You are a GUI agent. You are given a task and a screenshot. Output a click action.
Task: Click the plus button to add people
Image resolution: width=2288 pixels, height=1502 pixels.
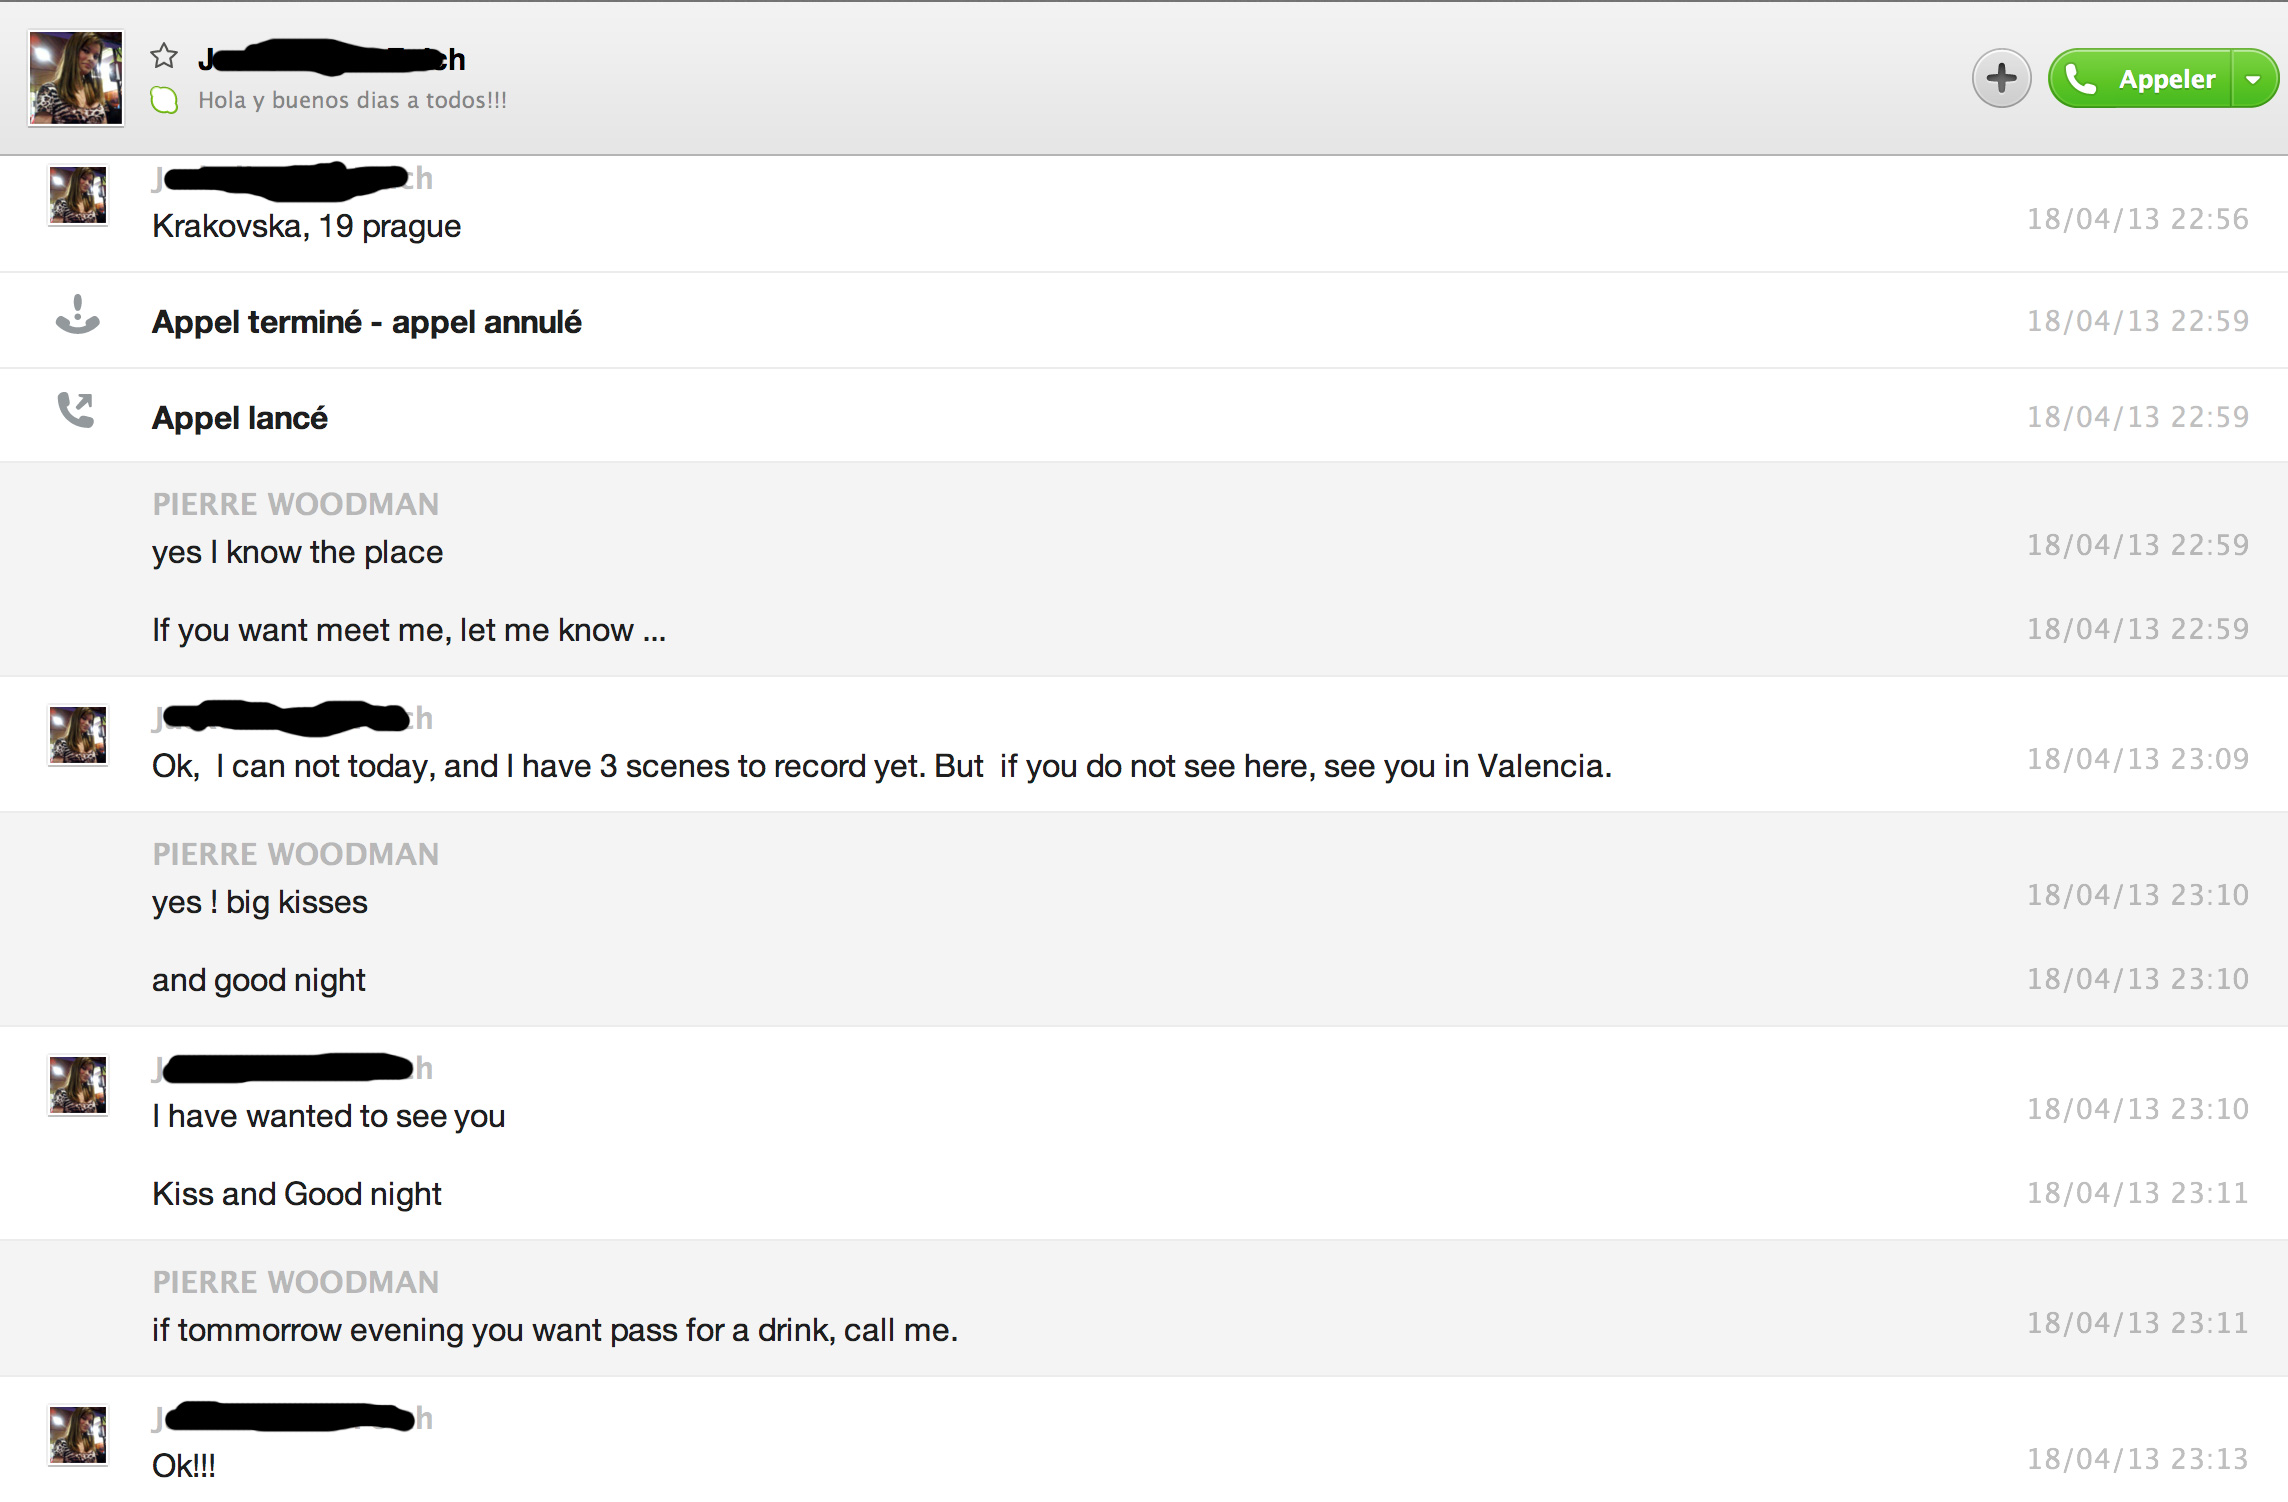point(2001,78)
